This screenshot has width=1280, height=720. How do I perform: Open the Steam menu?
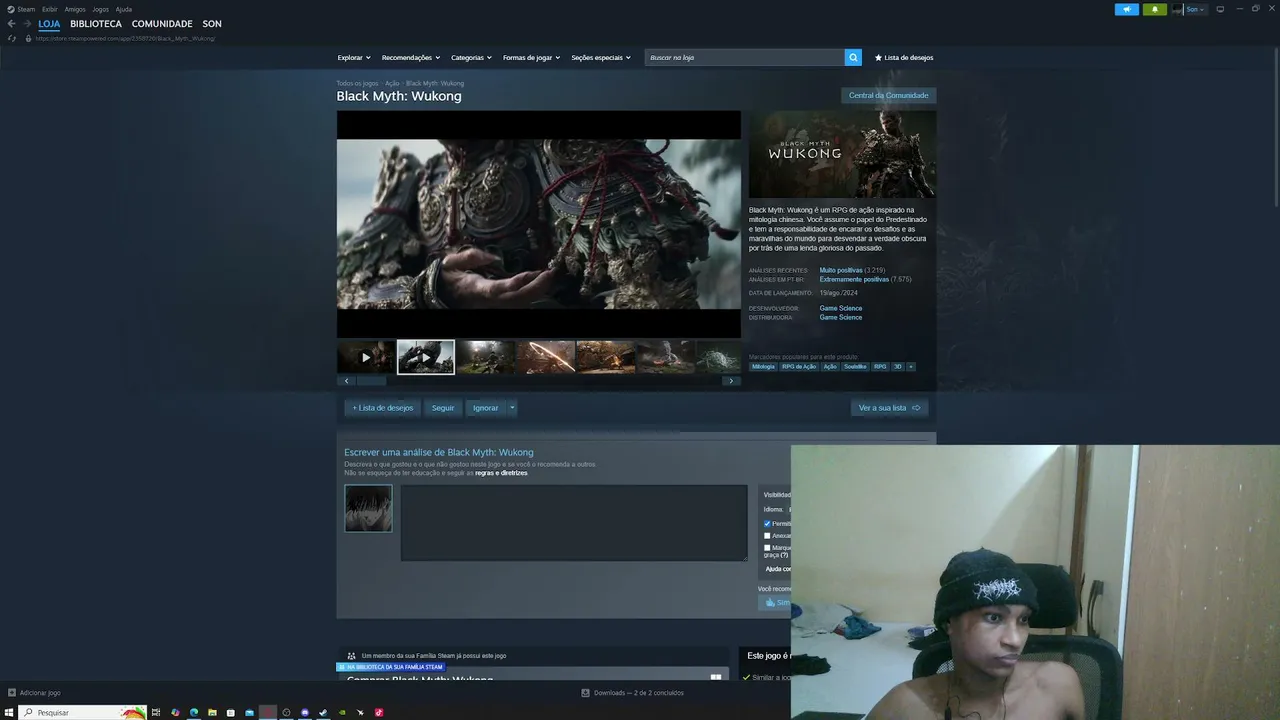pos(26,9)
